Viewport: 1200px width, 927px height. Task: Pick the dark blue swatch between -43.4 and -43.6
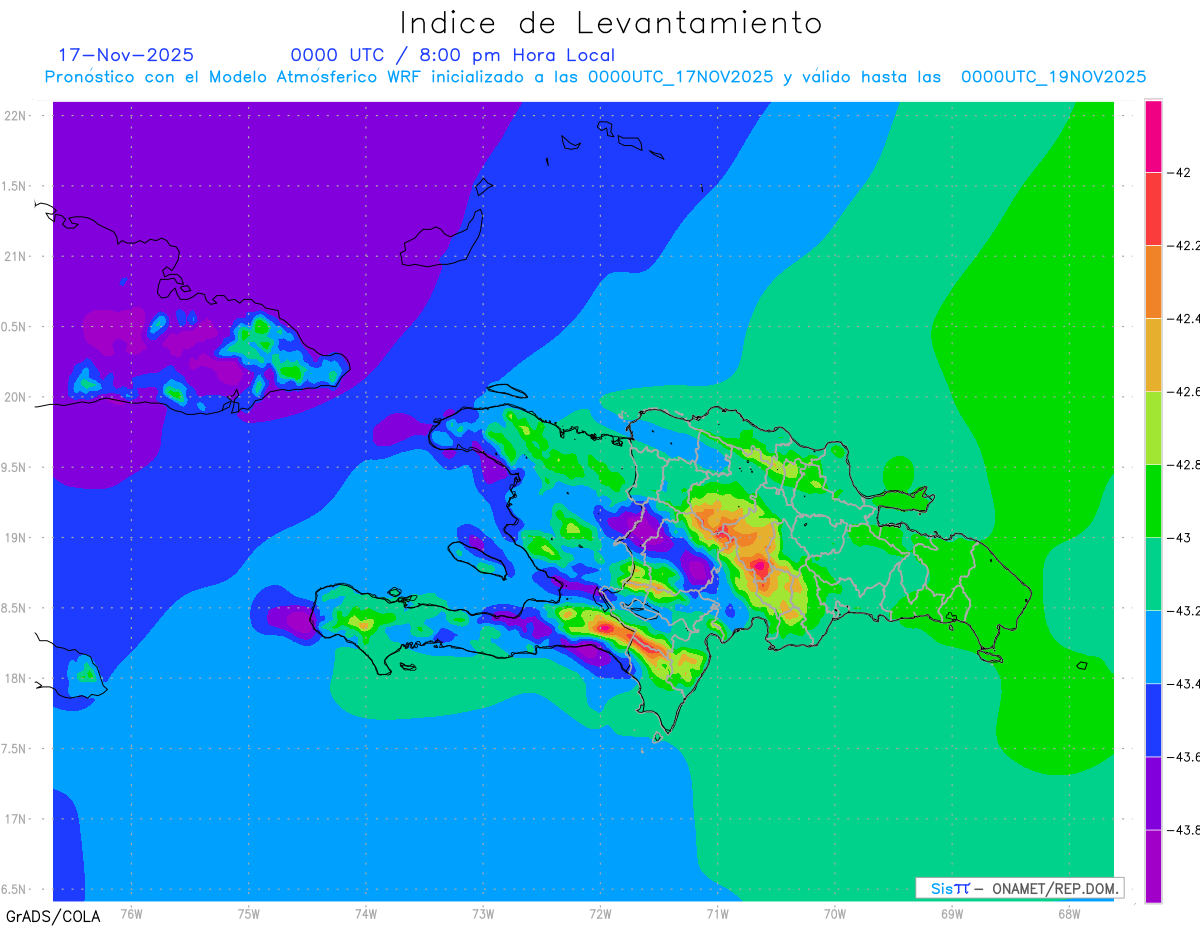click(x=1153, y=719)
